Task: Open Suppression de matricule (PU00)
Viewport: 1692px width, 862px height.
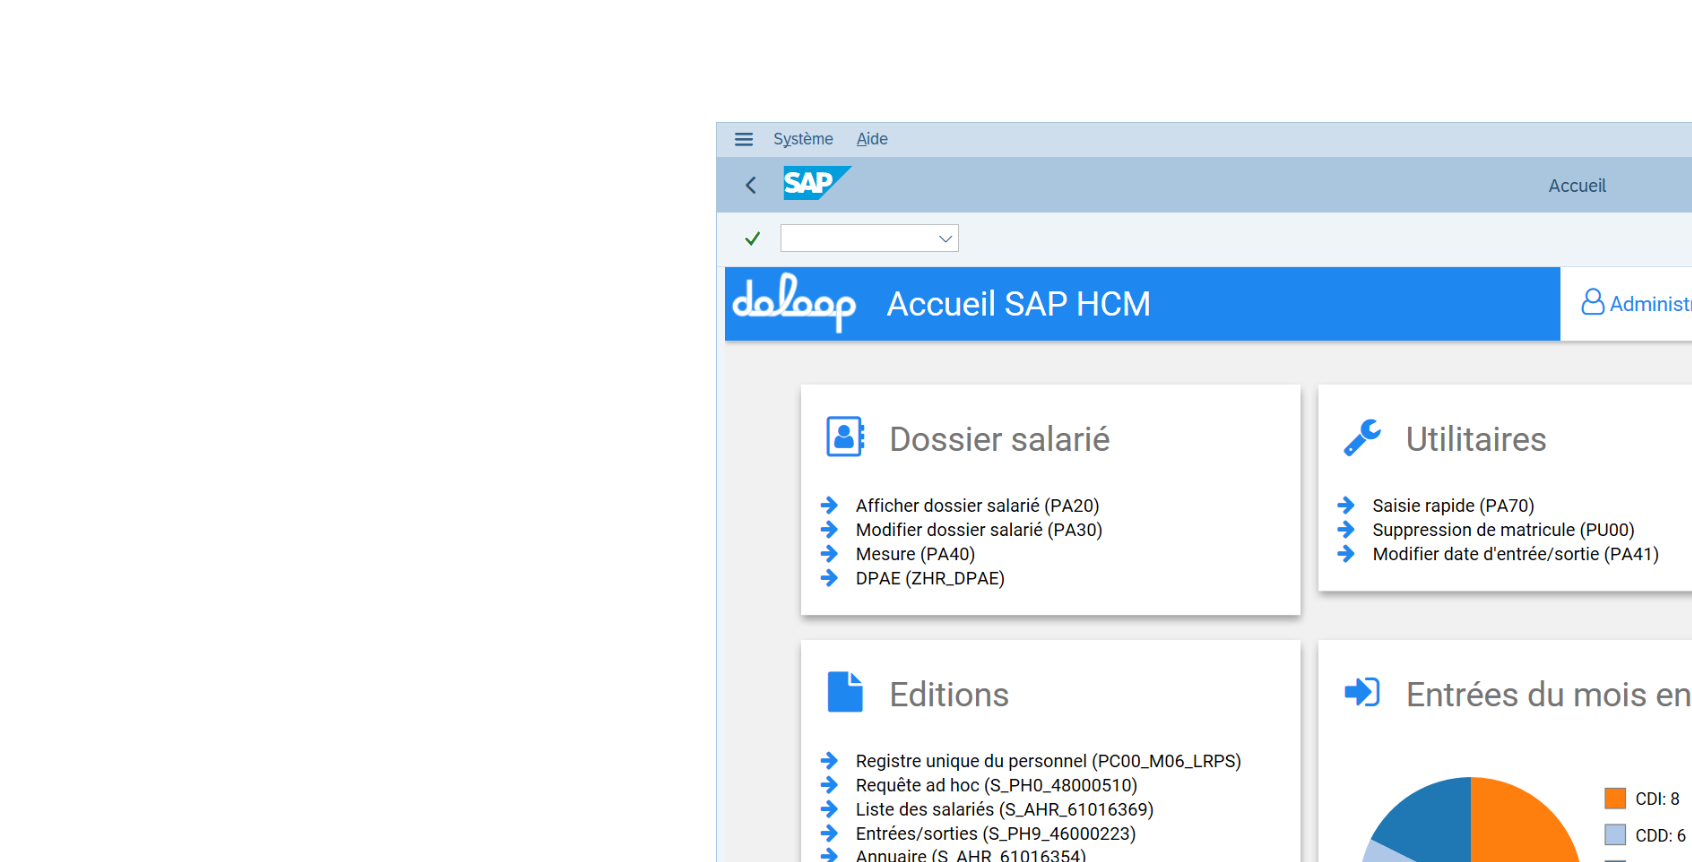Action: (1503, 530)
